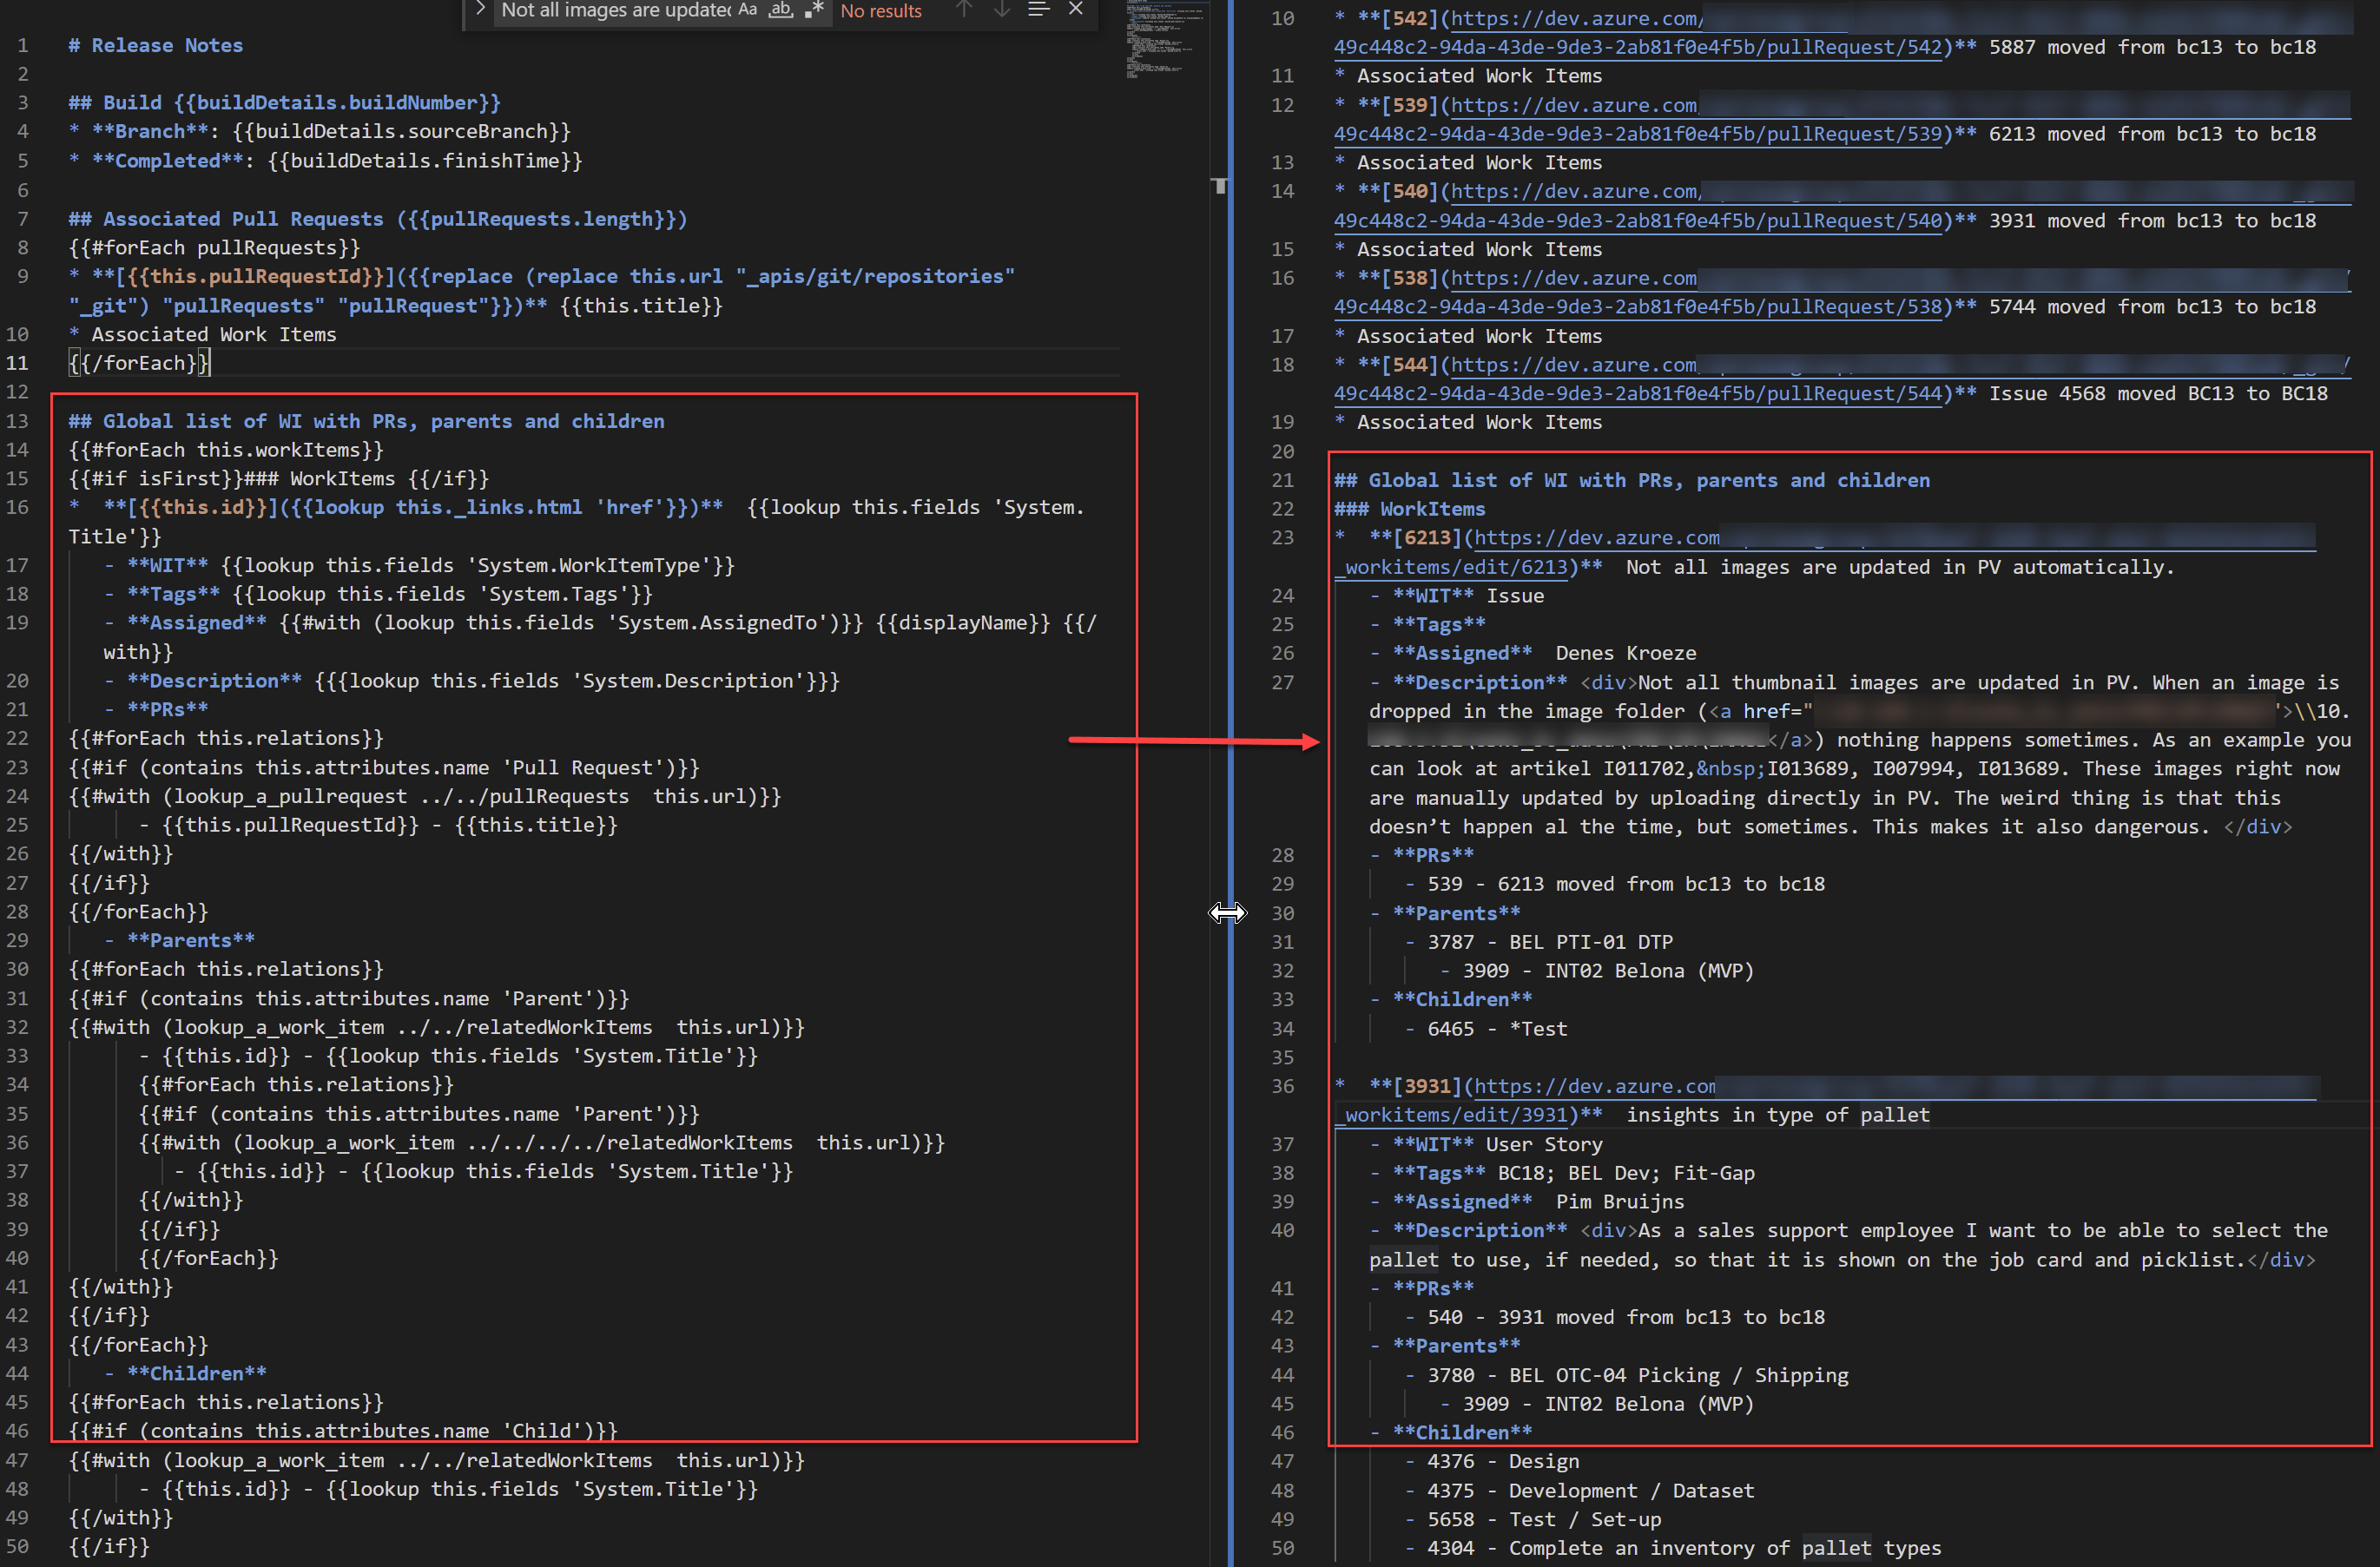Click the '**Description**' System.Description template line

[472, 681]
